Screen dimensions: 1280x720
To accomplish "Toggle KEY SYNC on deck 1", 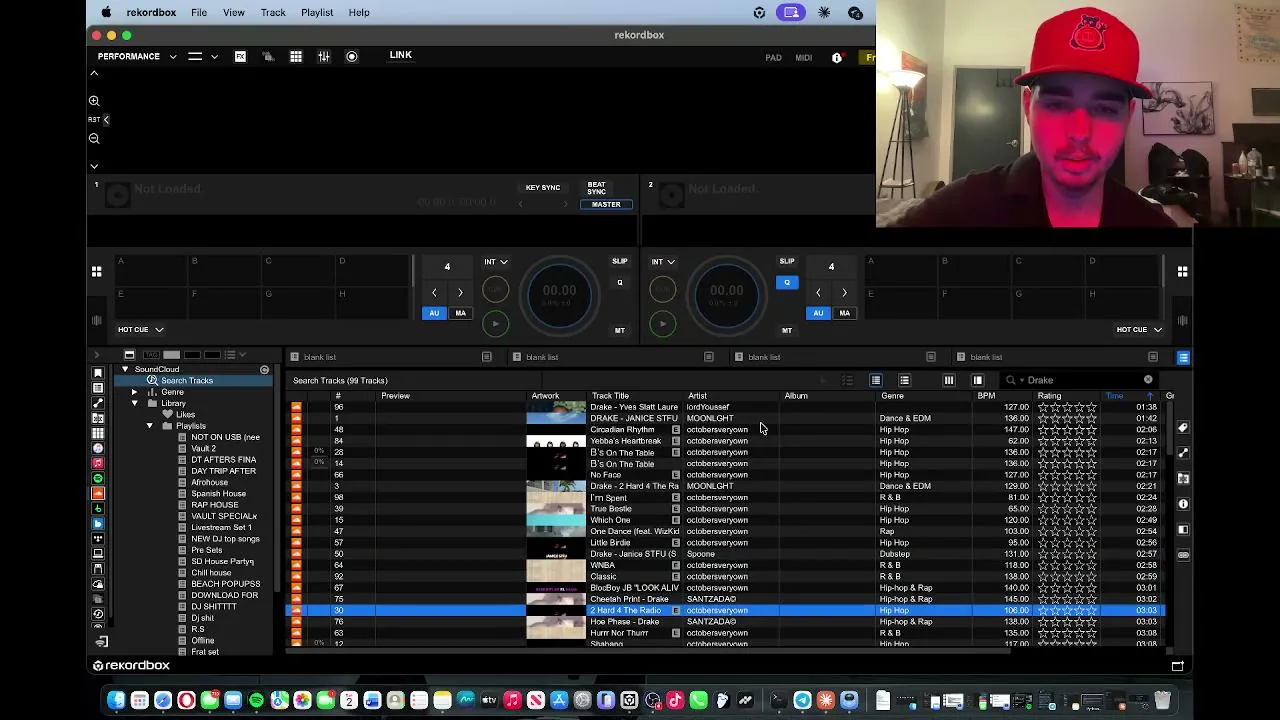I will tap(543, 188).
